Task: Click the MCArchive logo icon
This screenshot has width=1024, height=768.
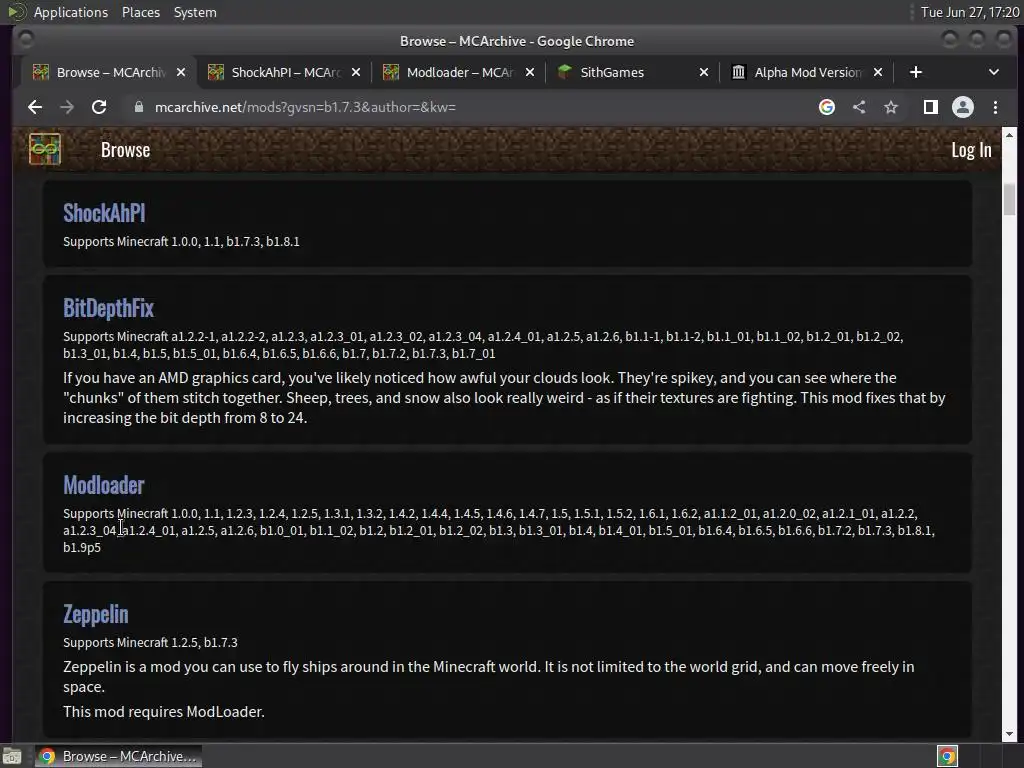Action: [x=44, y=150]
